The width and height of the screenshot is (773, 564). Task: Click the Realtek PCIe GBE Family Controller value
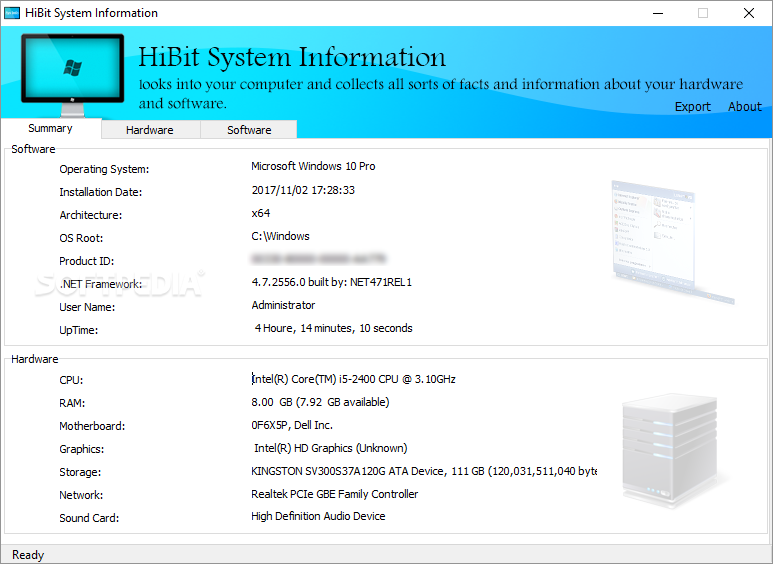click(x=334, y=494)
